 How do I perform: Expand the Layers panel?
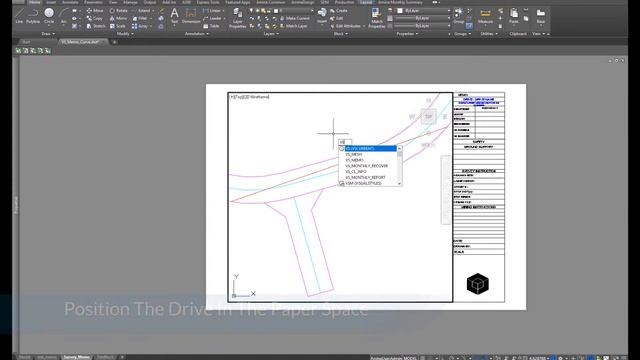point(271,34)
